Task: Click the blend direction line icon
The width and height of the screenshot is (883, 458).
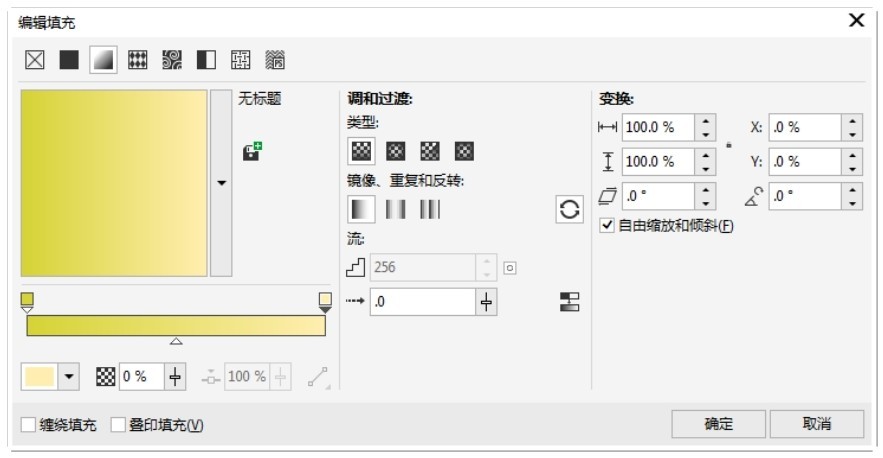Action: (318, 377)
